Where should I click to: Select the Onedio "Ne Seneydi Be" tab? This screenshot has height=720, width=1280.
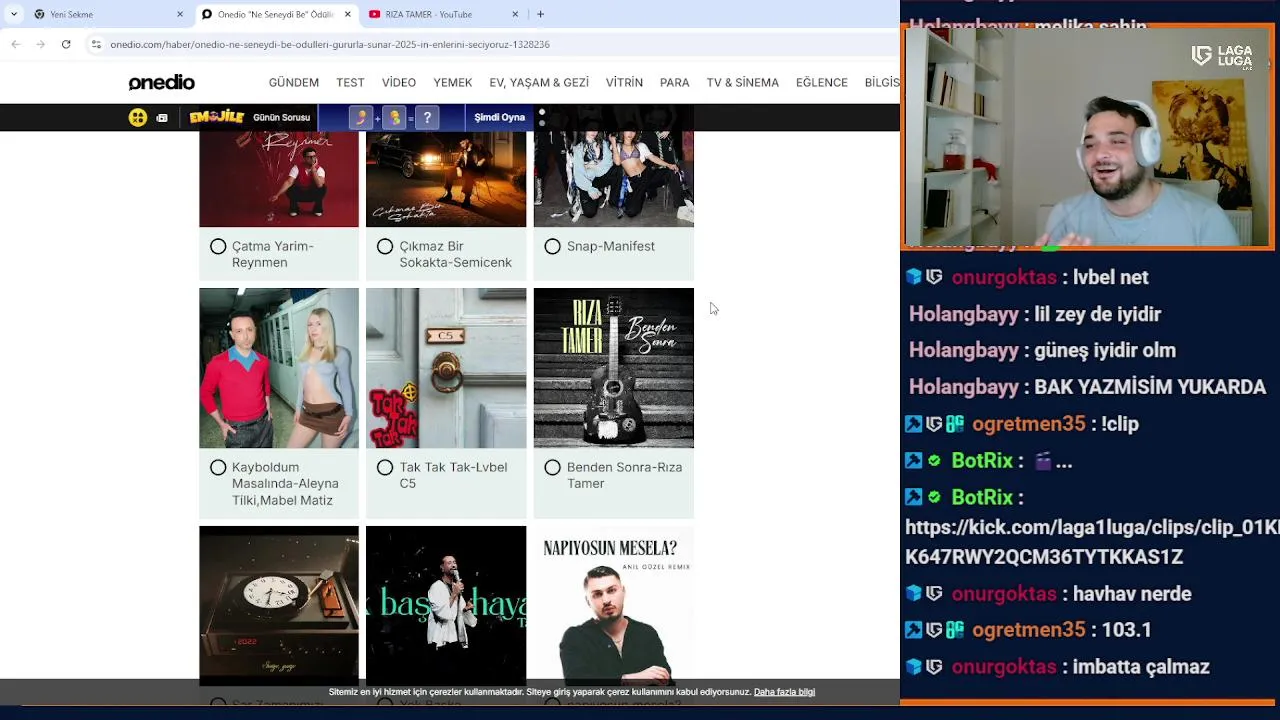pyautogui.click(x=276, y=14)
